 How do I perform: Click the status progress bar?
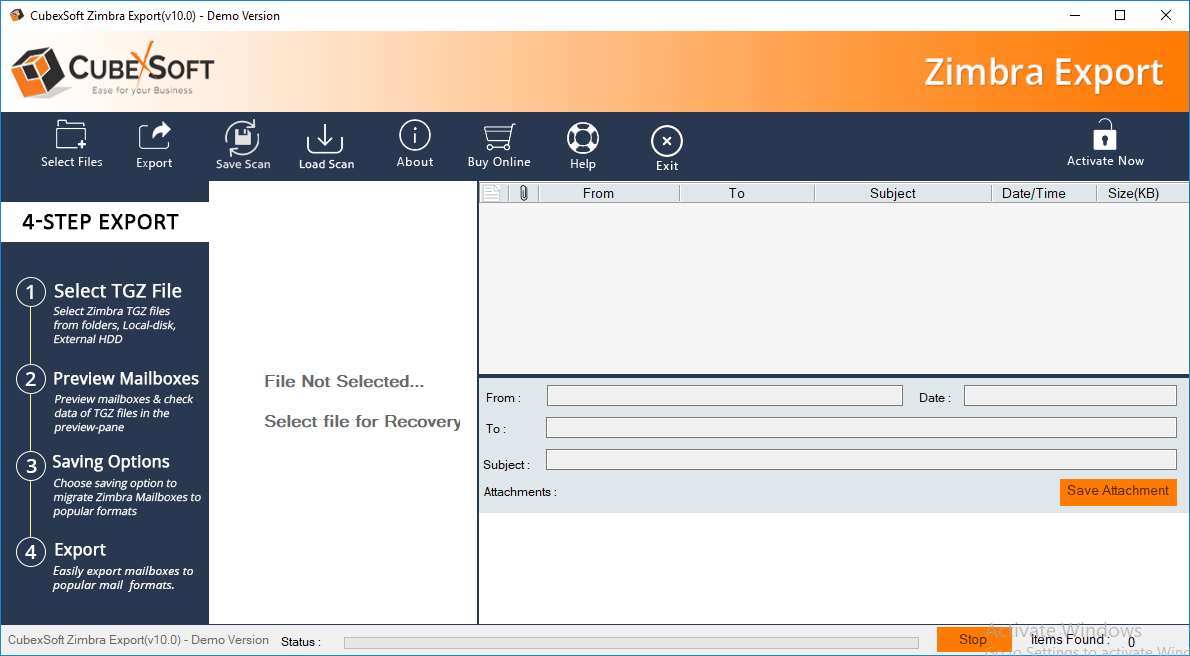click(630, 642)
